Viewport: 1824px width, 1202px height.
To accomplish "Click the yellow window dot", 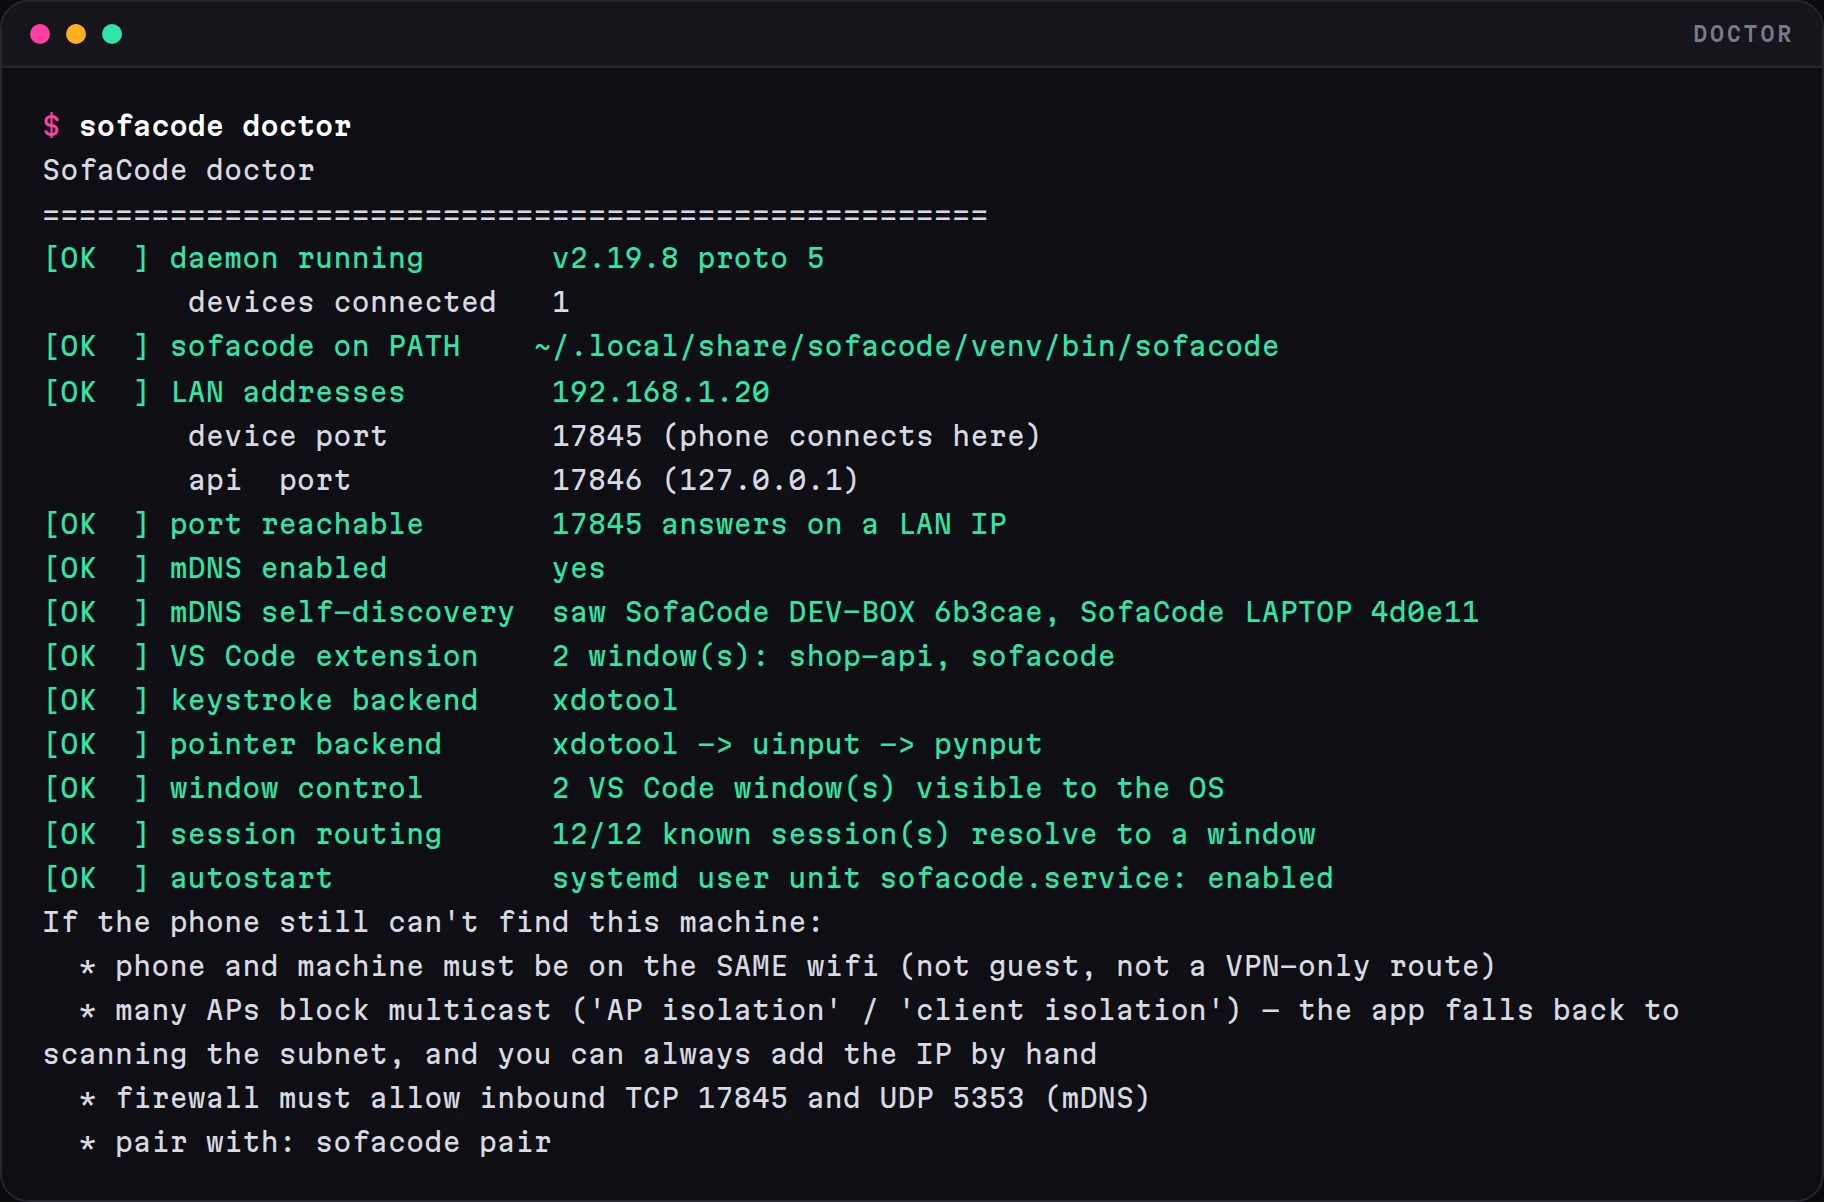I will click(76, 34).
